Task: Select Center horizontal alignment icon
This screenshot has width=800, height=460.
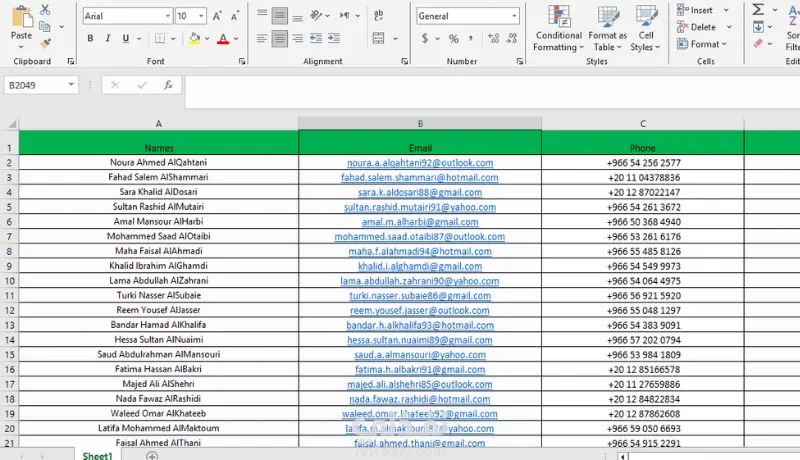Action: click(280, 38)
